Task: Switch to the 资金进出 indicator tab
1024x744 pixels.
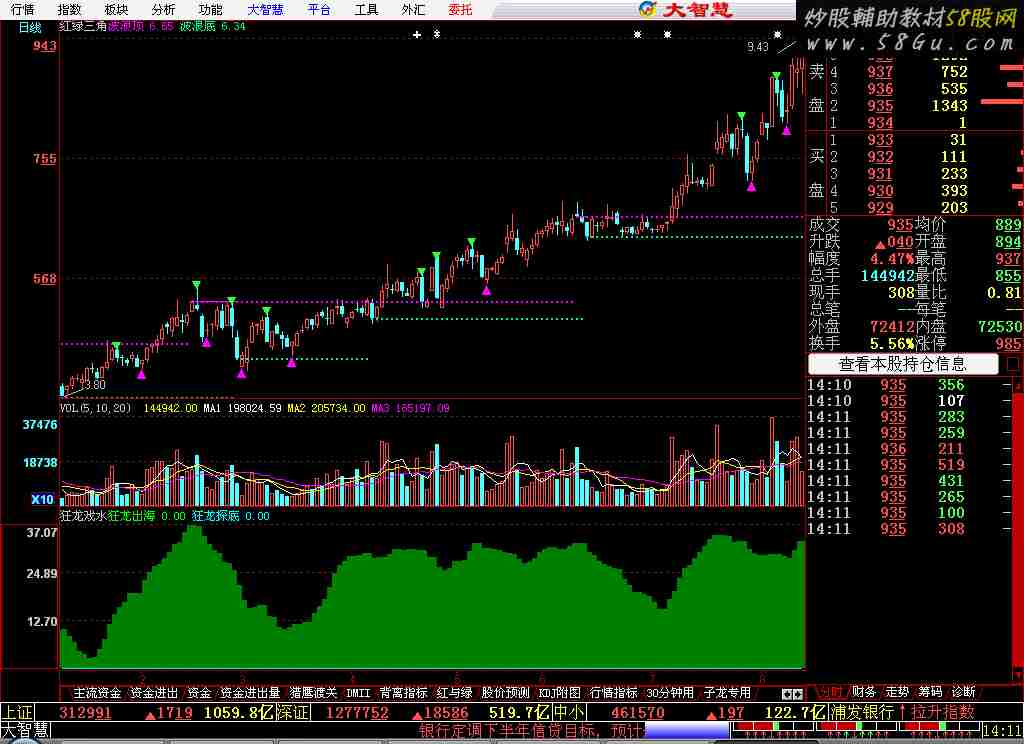Action: point(154,692)
